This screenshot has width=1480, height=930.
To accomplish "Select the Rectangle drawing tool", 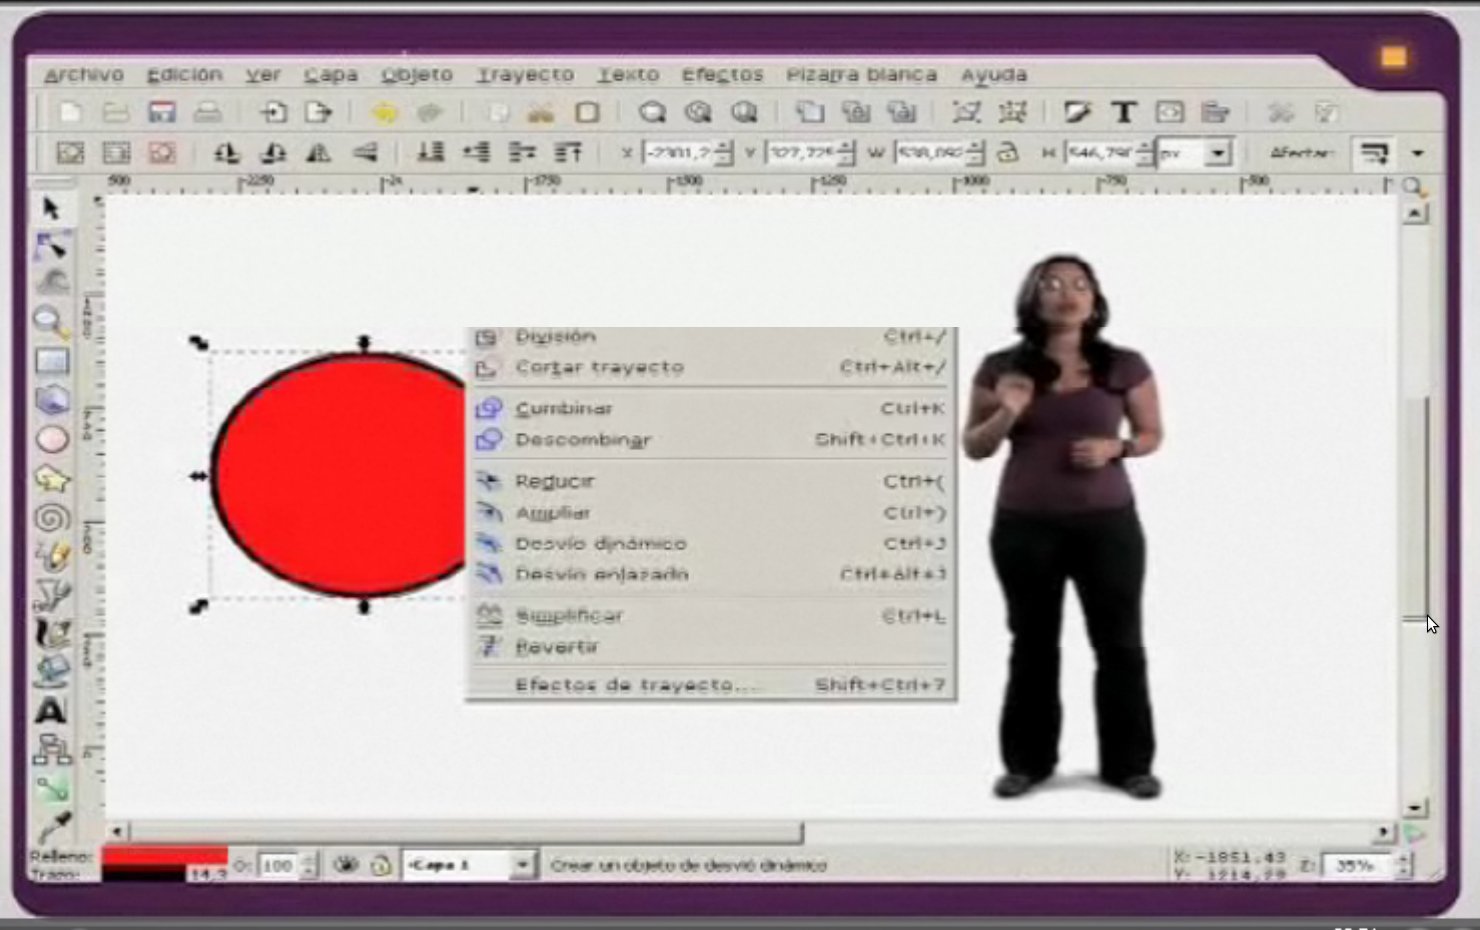I will (52, 361).
